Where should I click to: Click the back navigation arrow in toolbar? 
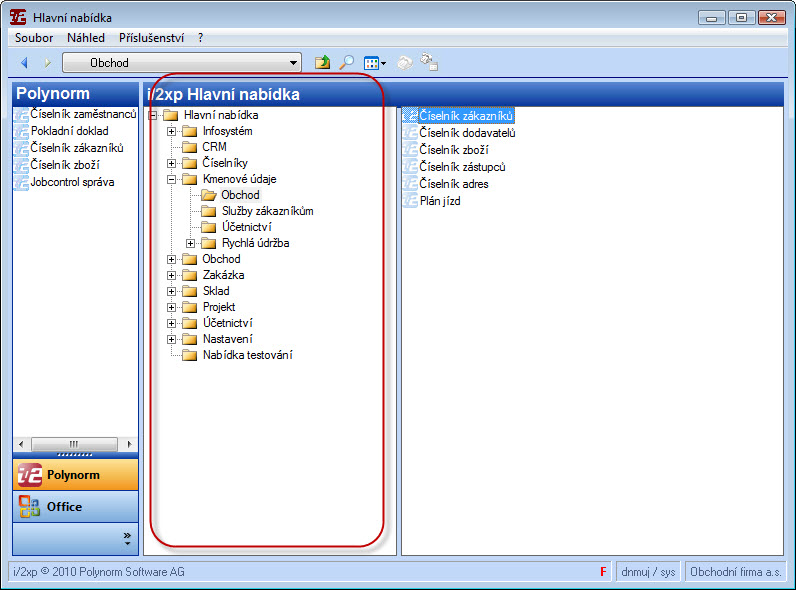(23, 62)
